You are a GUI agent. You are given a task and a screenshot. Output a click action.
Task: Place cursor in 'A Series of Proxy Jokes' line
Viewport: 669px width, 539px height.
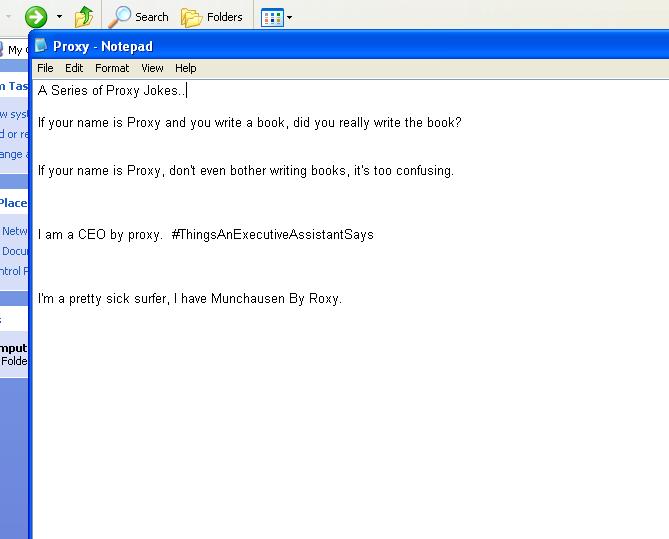click(110, 91)
